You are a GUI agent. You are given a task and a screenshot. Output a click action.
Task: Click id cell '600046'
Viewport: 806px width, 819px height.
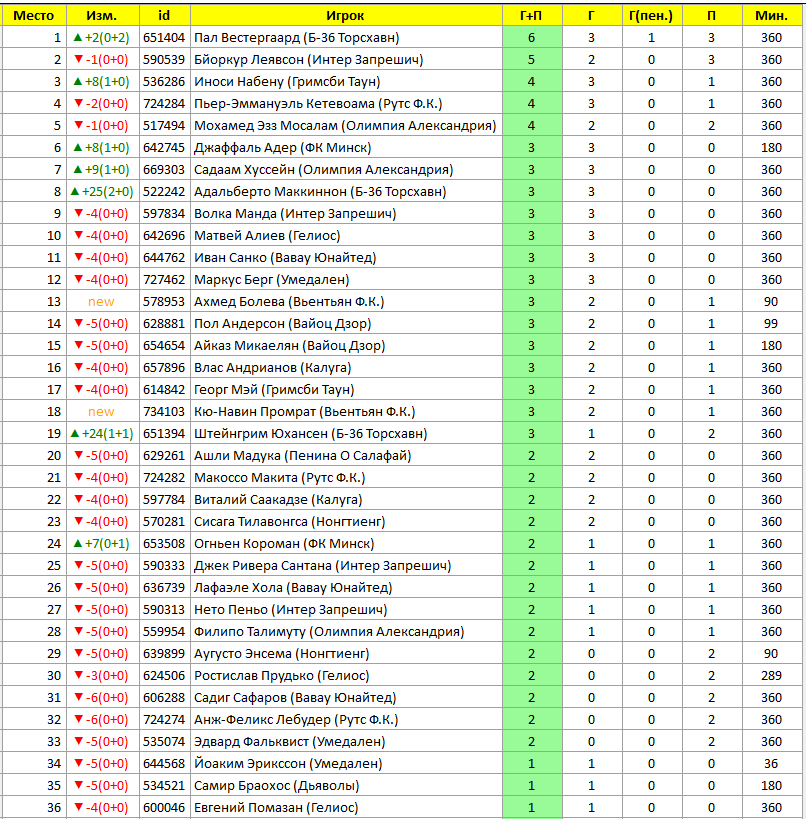click(x=164, y=807)
